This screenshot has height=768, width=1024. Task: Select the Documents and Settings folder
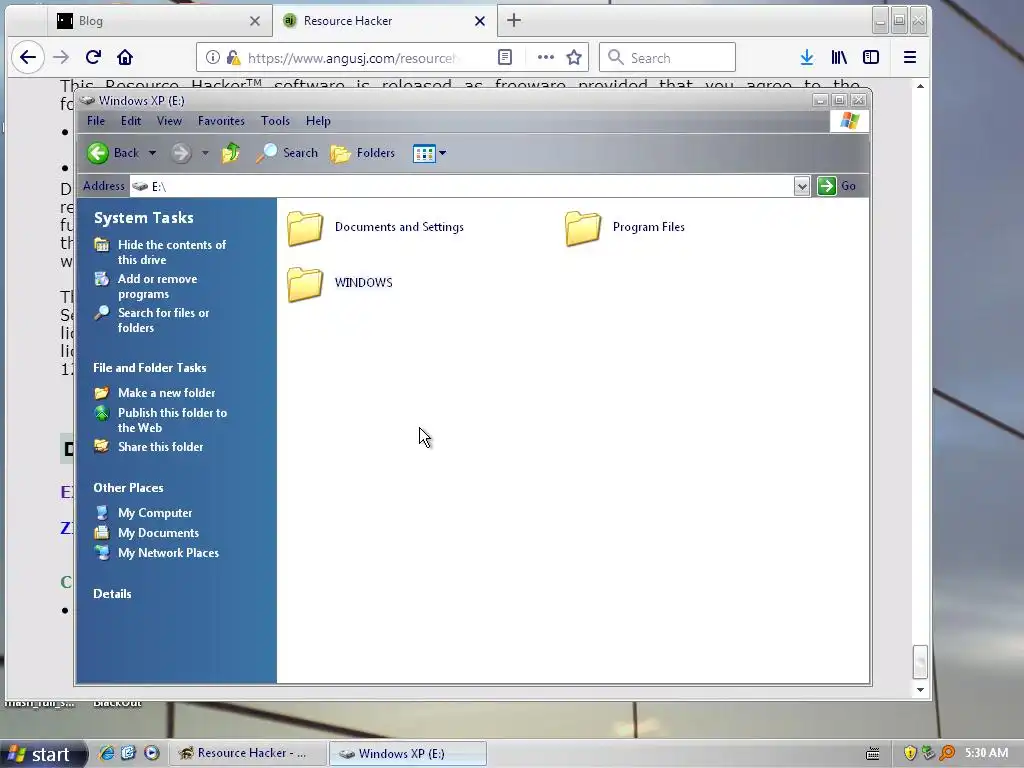coord(376,227)
